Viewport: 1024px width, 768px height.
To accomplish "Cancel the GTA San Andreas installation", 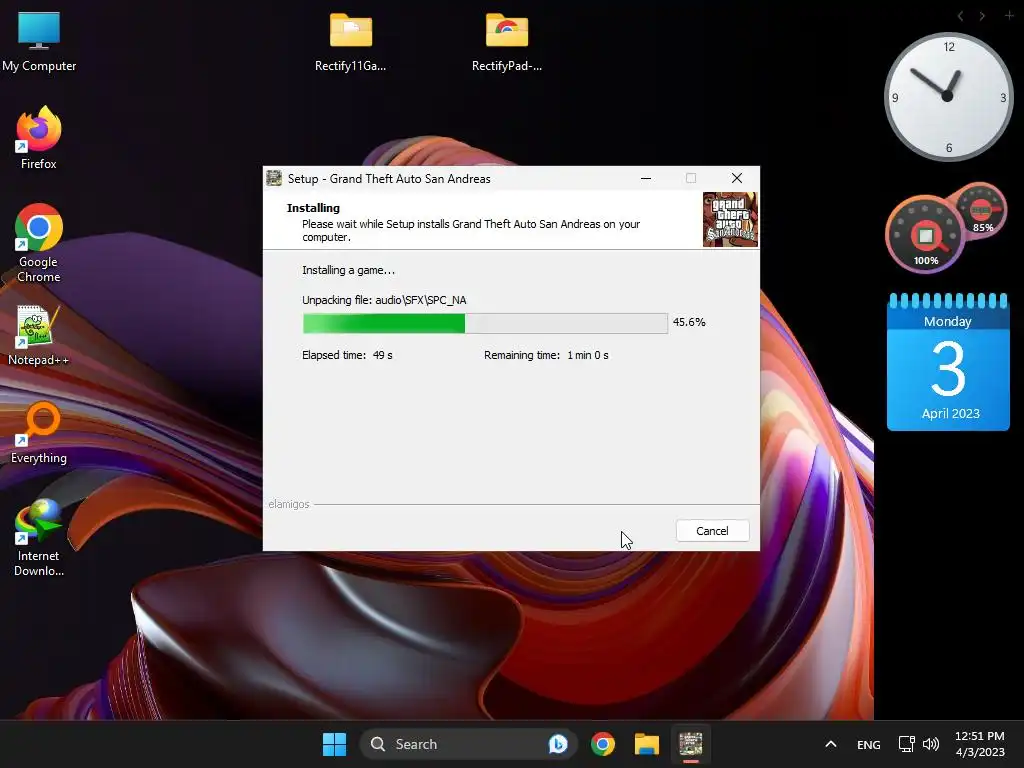I will pos(712,531).
